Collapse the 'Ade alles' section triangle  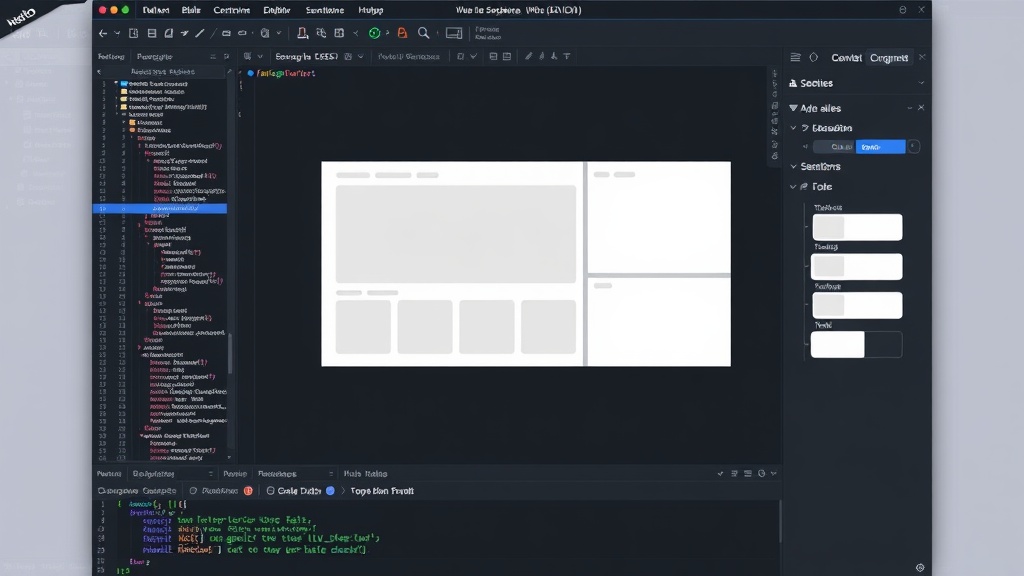(x=793, y=108)
